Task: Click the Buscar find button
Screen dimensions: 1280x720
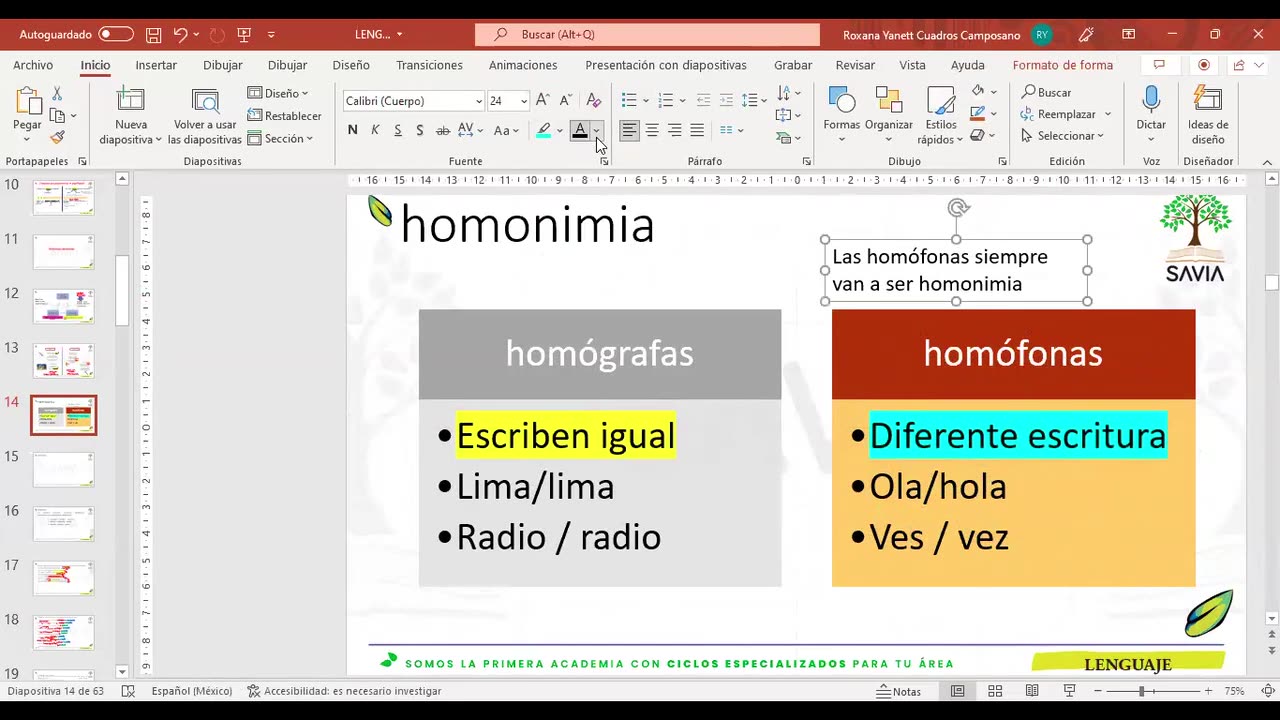Action: coord(1046,92)
